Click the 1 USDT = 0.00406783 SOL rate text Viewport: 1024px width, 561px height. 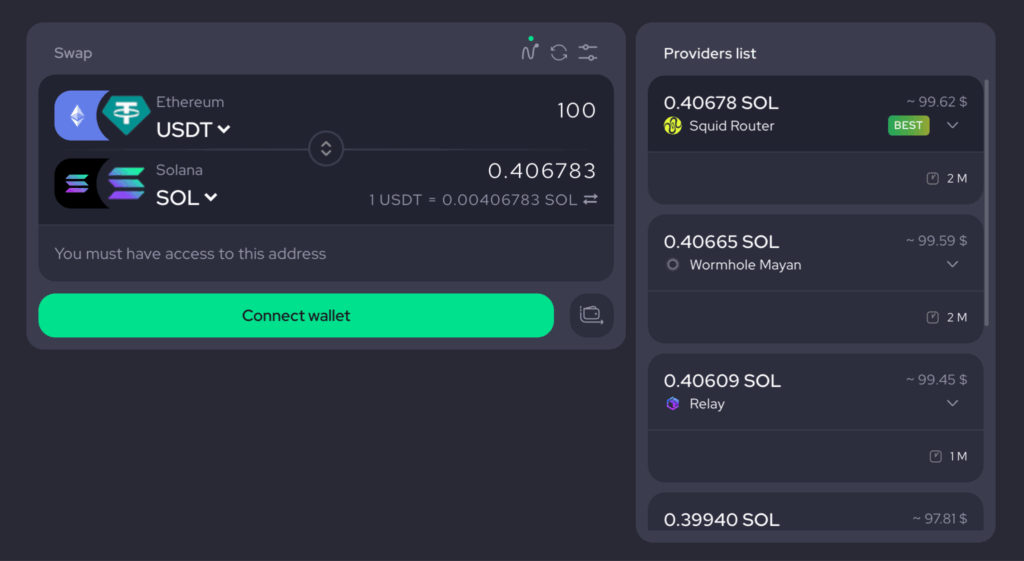click(473, 200)
